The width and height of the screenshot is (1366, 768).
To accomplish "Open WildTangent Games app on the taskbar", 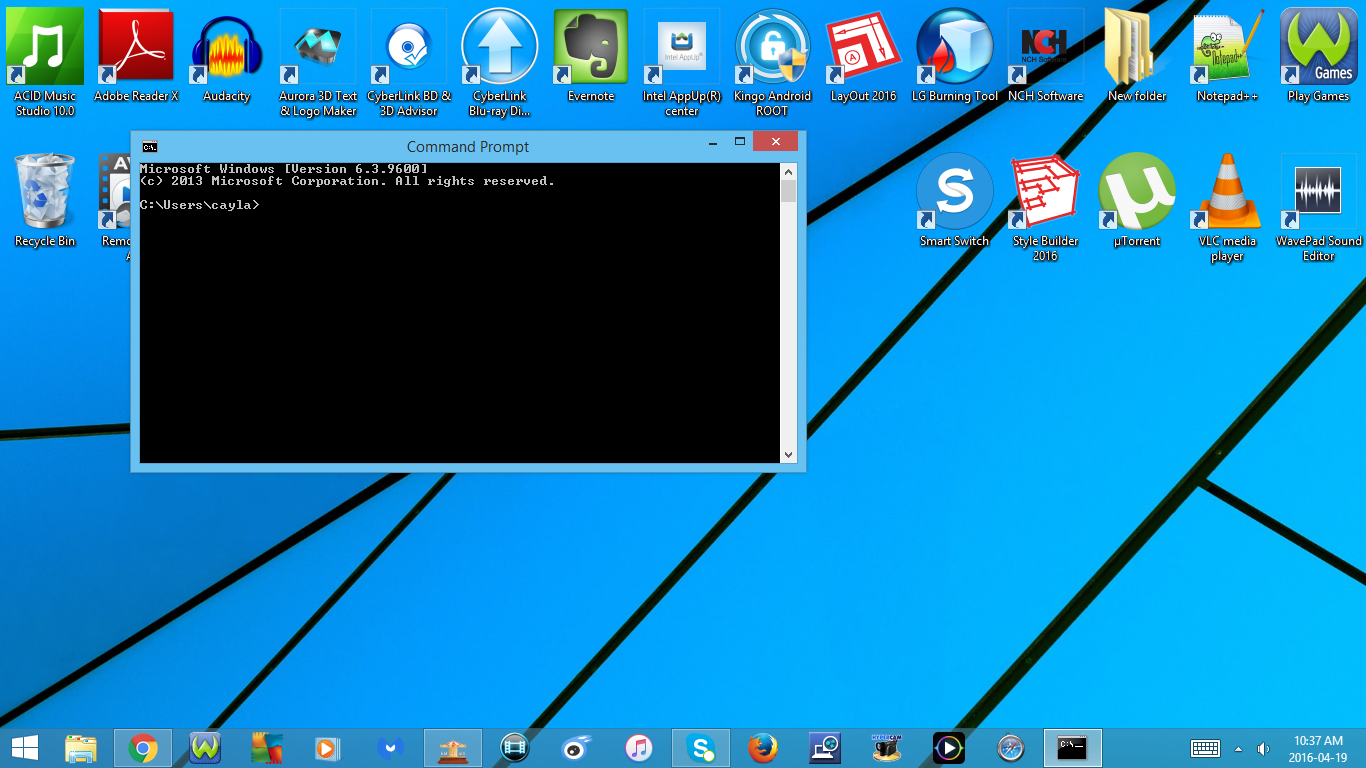I will point(205,748).
